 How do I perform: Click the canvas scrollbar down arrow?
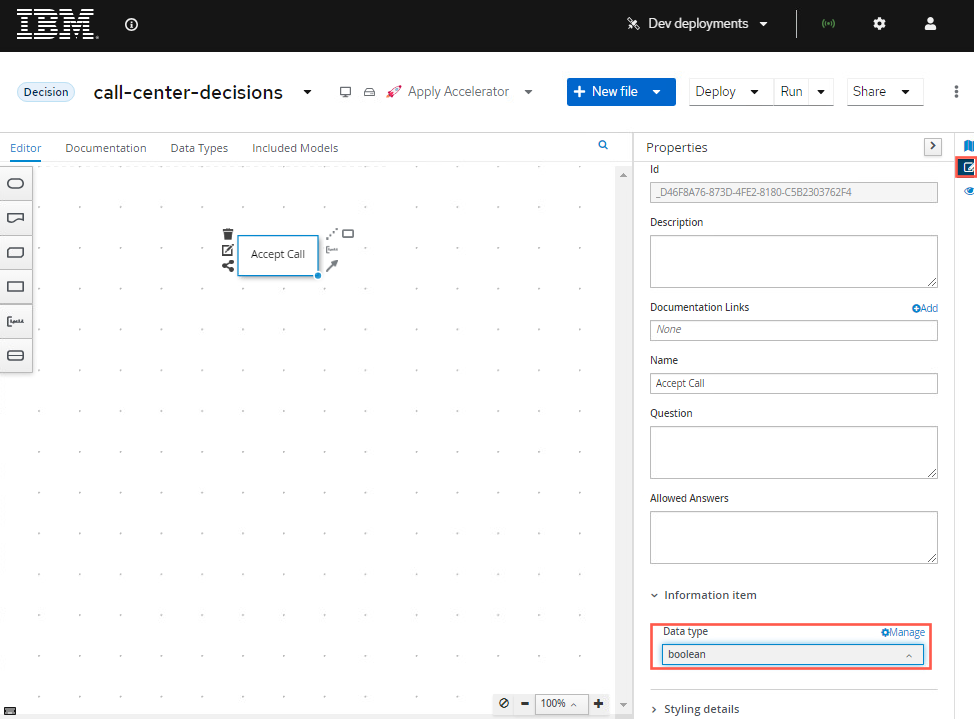[623, 705]
